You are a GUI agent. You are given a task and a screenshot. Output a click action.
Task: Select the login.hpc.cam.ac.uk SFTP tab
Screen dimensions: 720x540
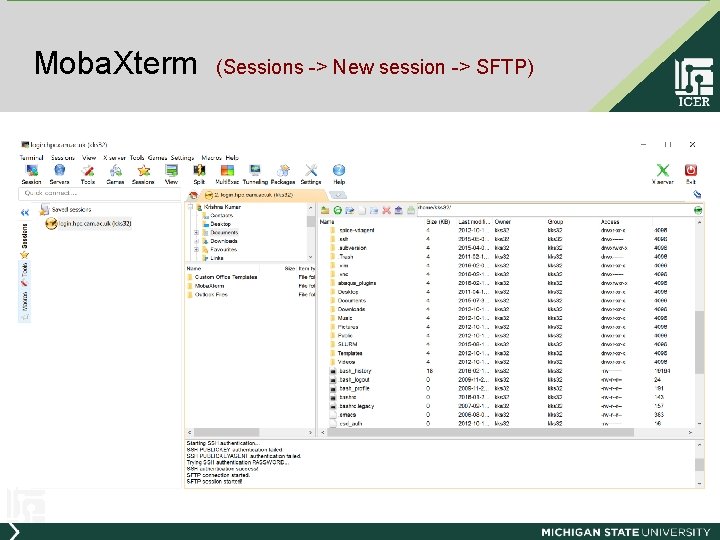click(264, 195)
